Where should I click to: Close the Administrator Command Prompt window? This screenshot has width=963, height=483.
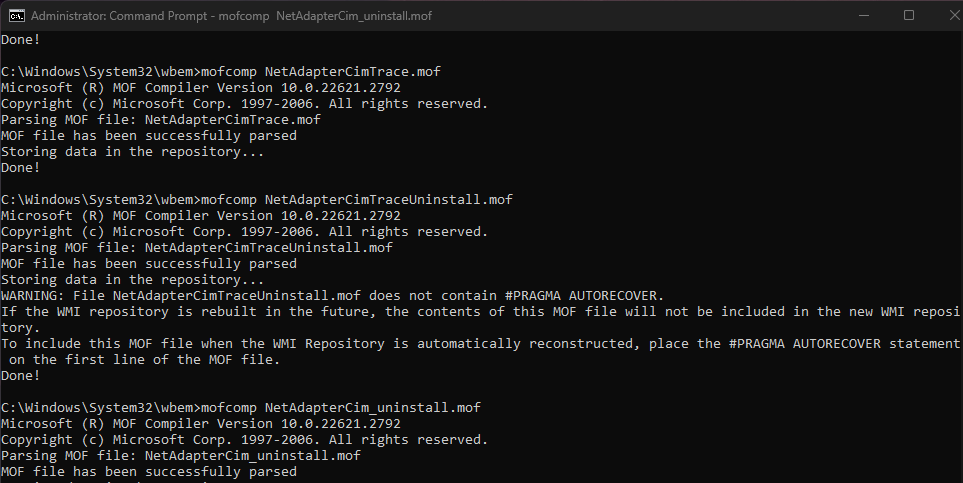coord(955,15)
